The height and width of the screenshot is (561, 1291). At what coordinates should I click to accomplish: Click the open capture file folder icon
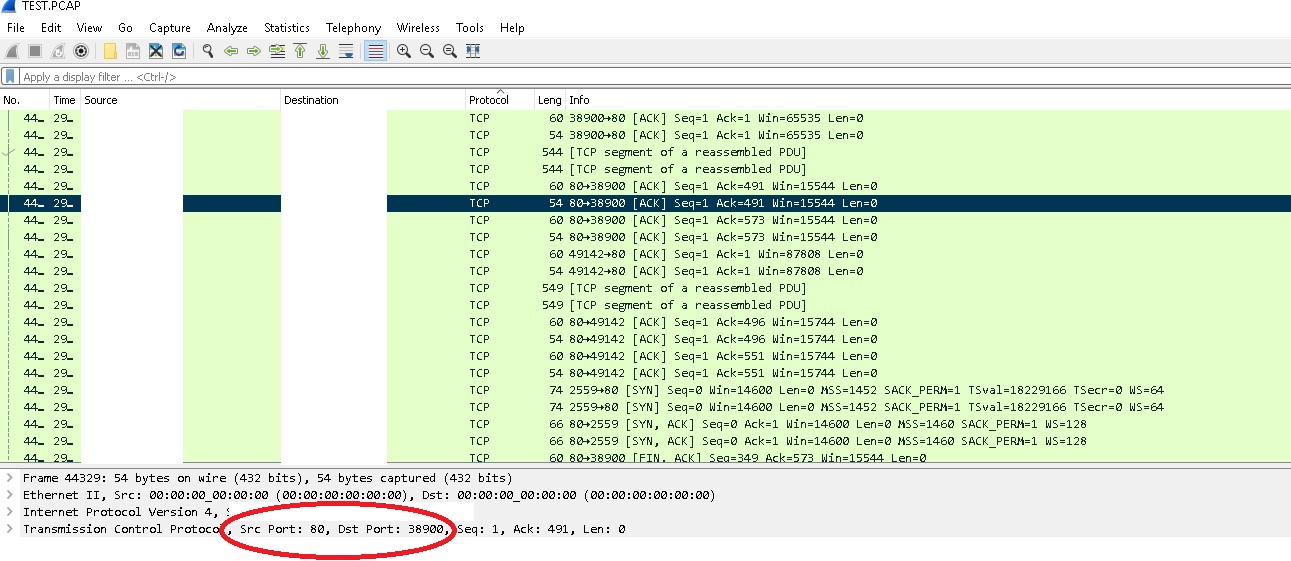[110, 51]
